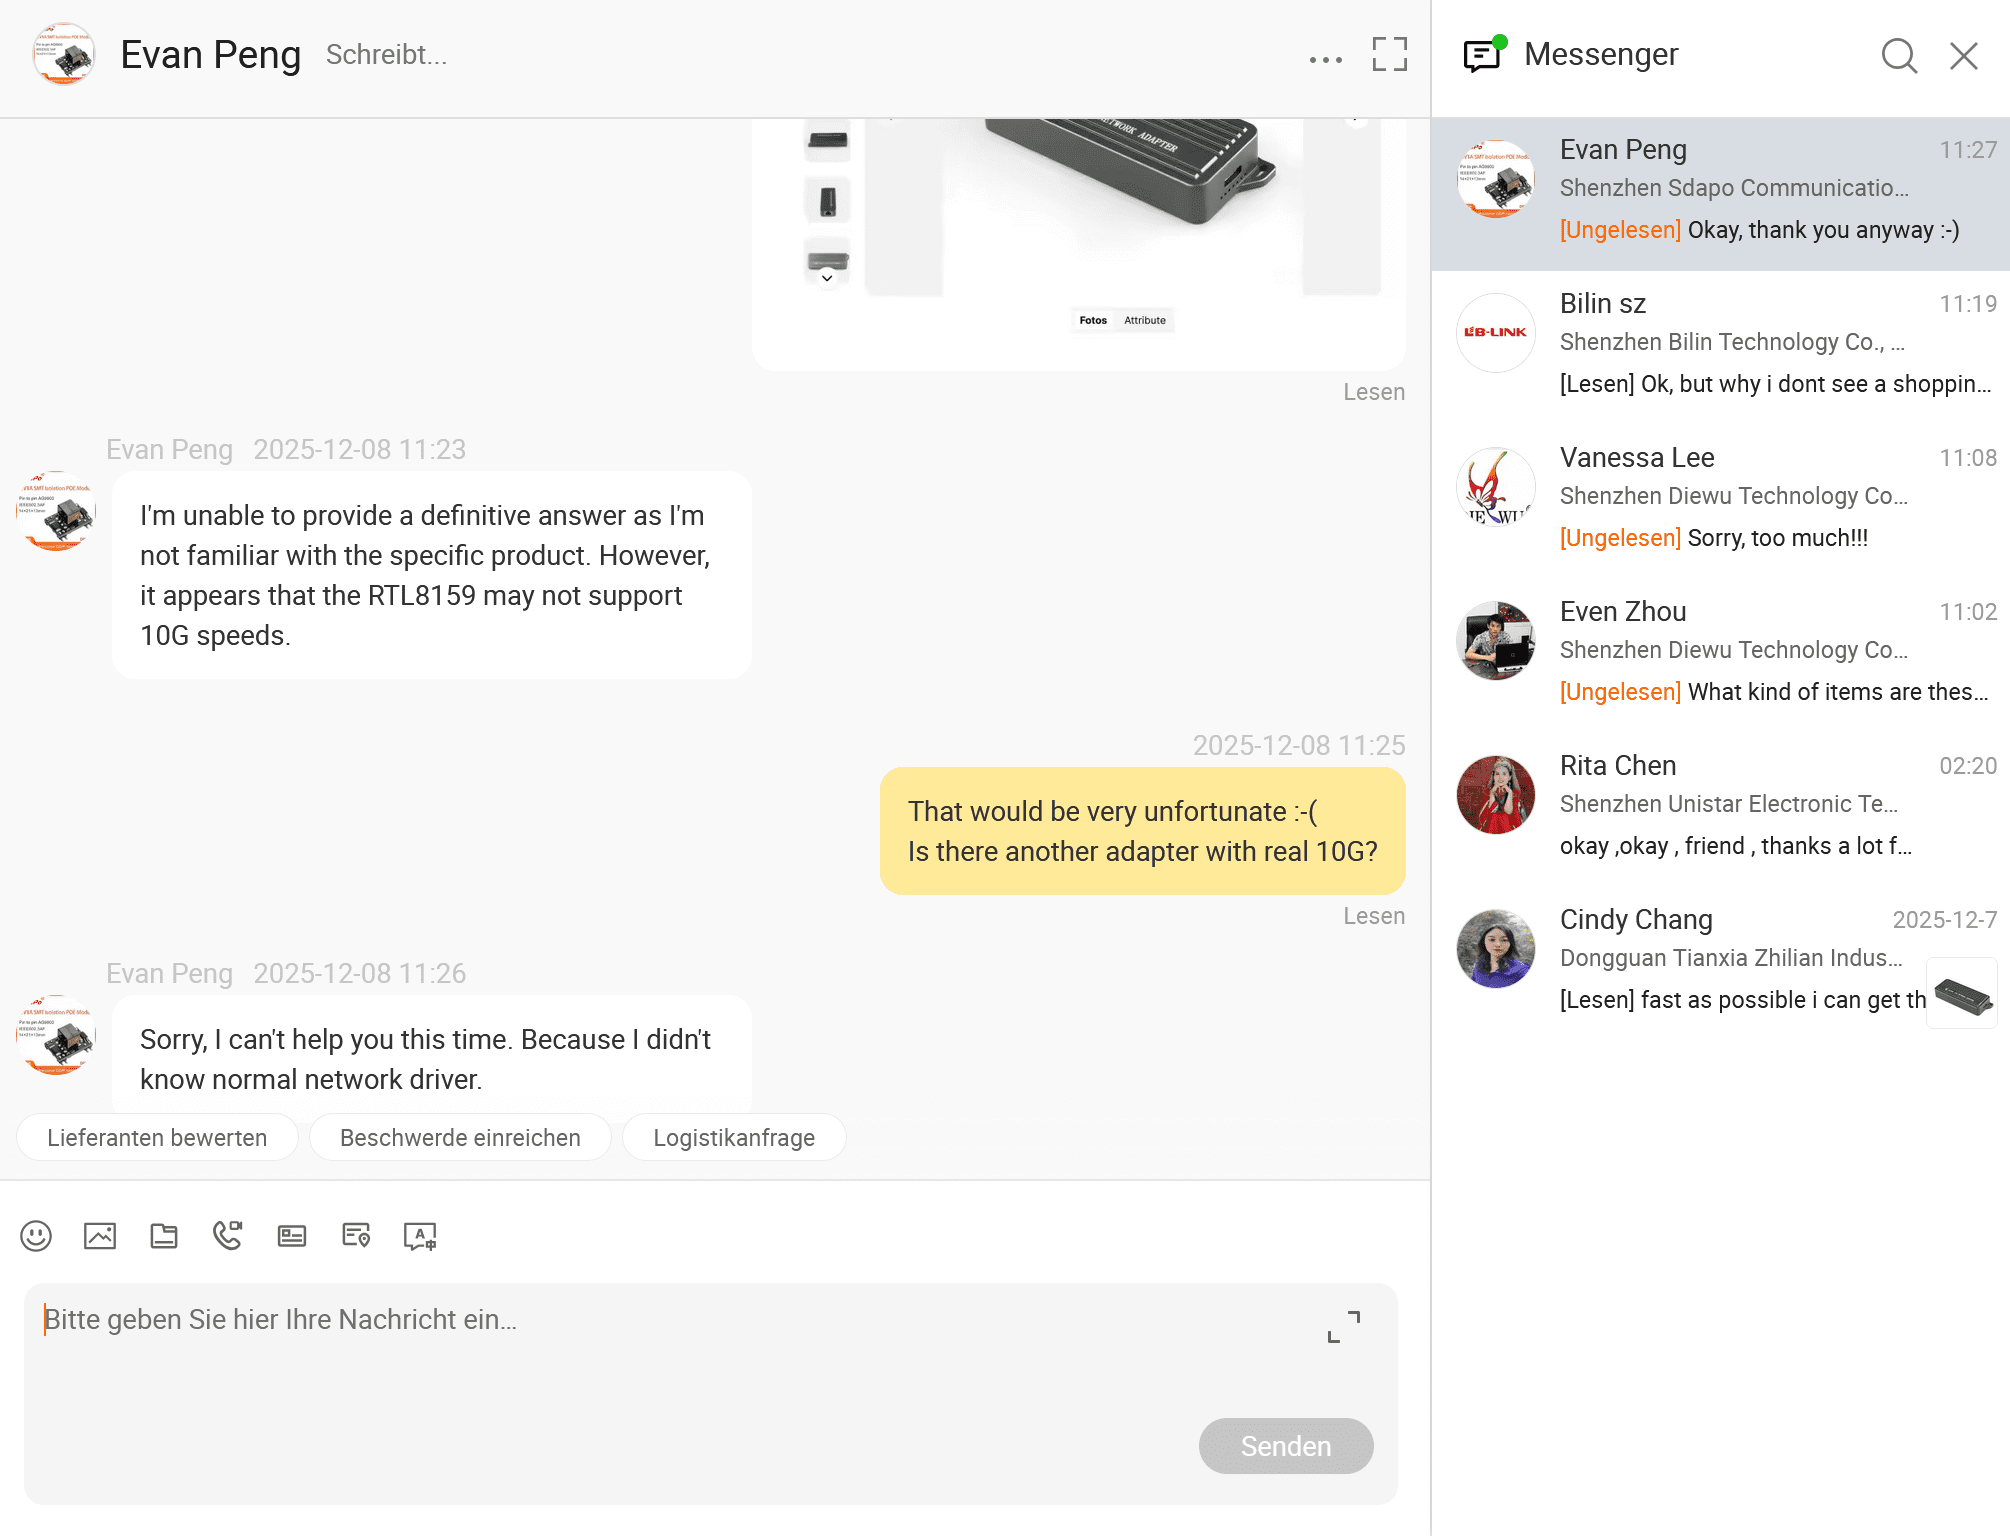This screenshot has height=1536, width=2010.
Task: Switch to Attribute tab in product image
Action: (1144, 320)
